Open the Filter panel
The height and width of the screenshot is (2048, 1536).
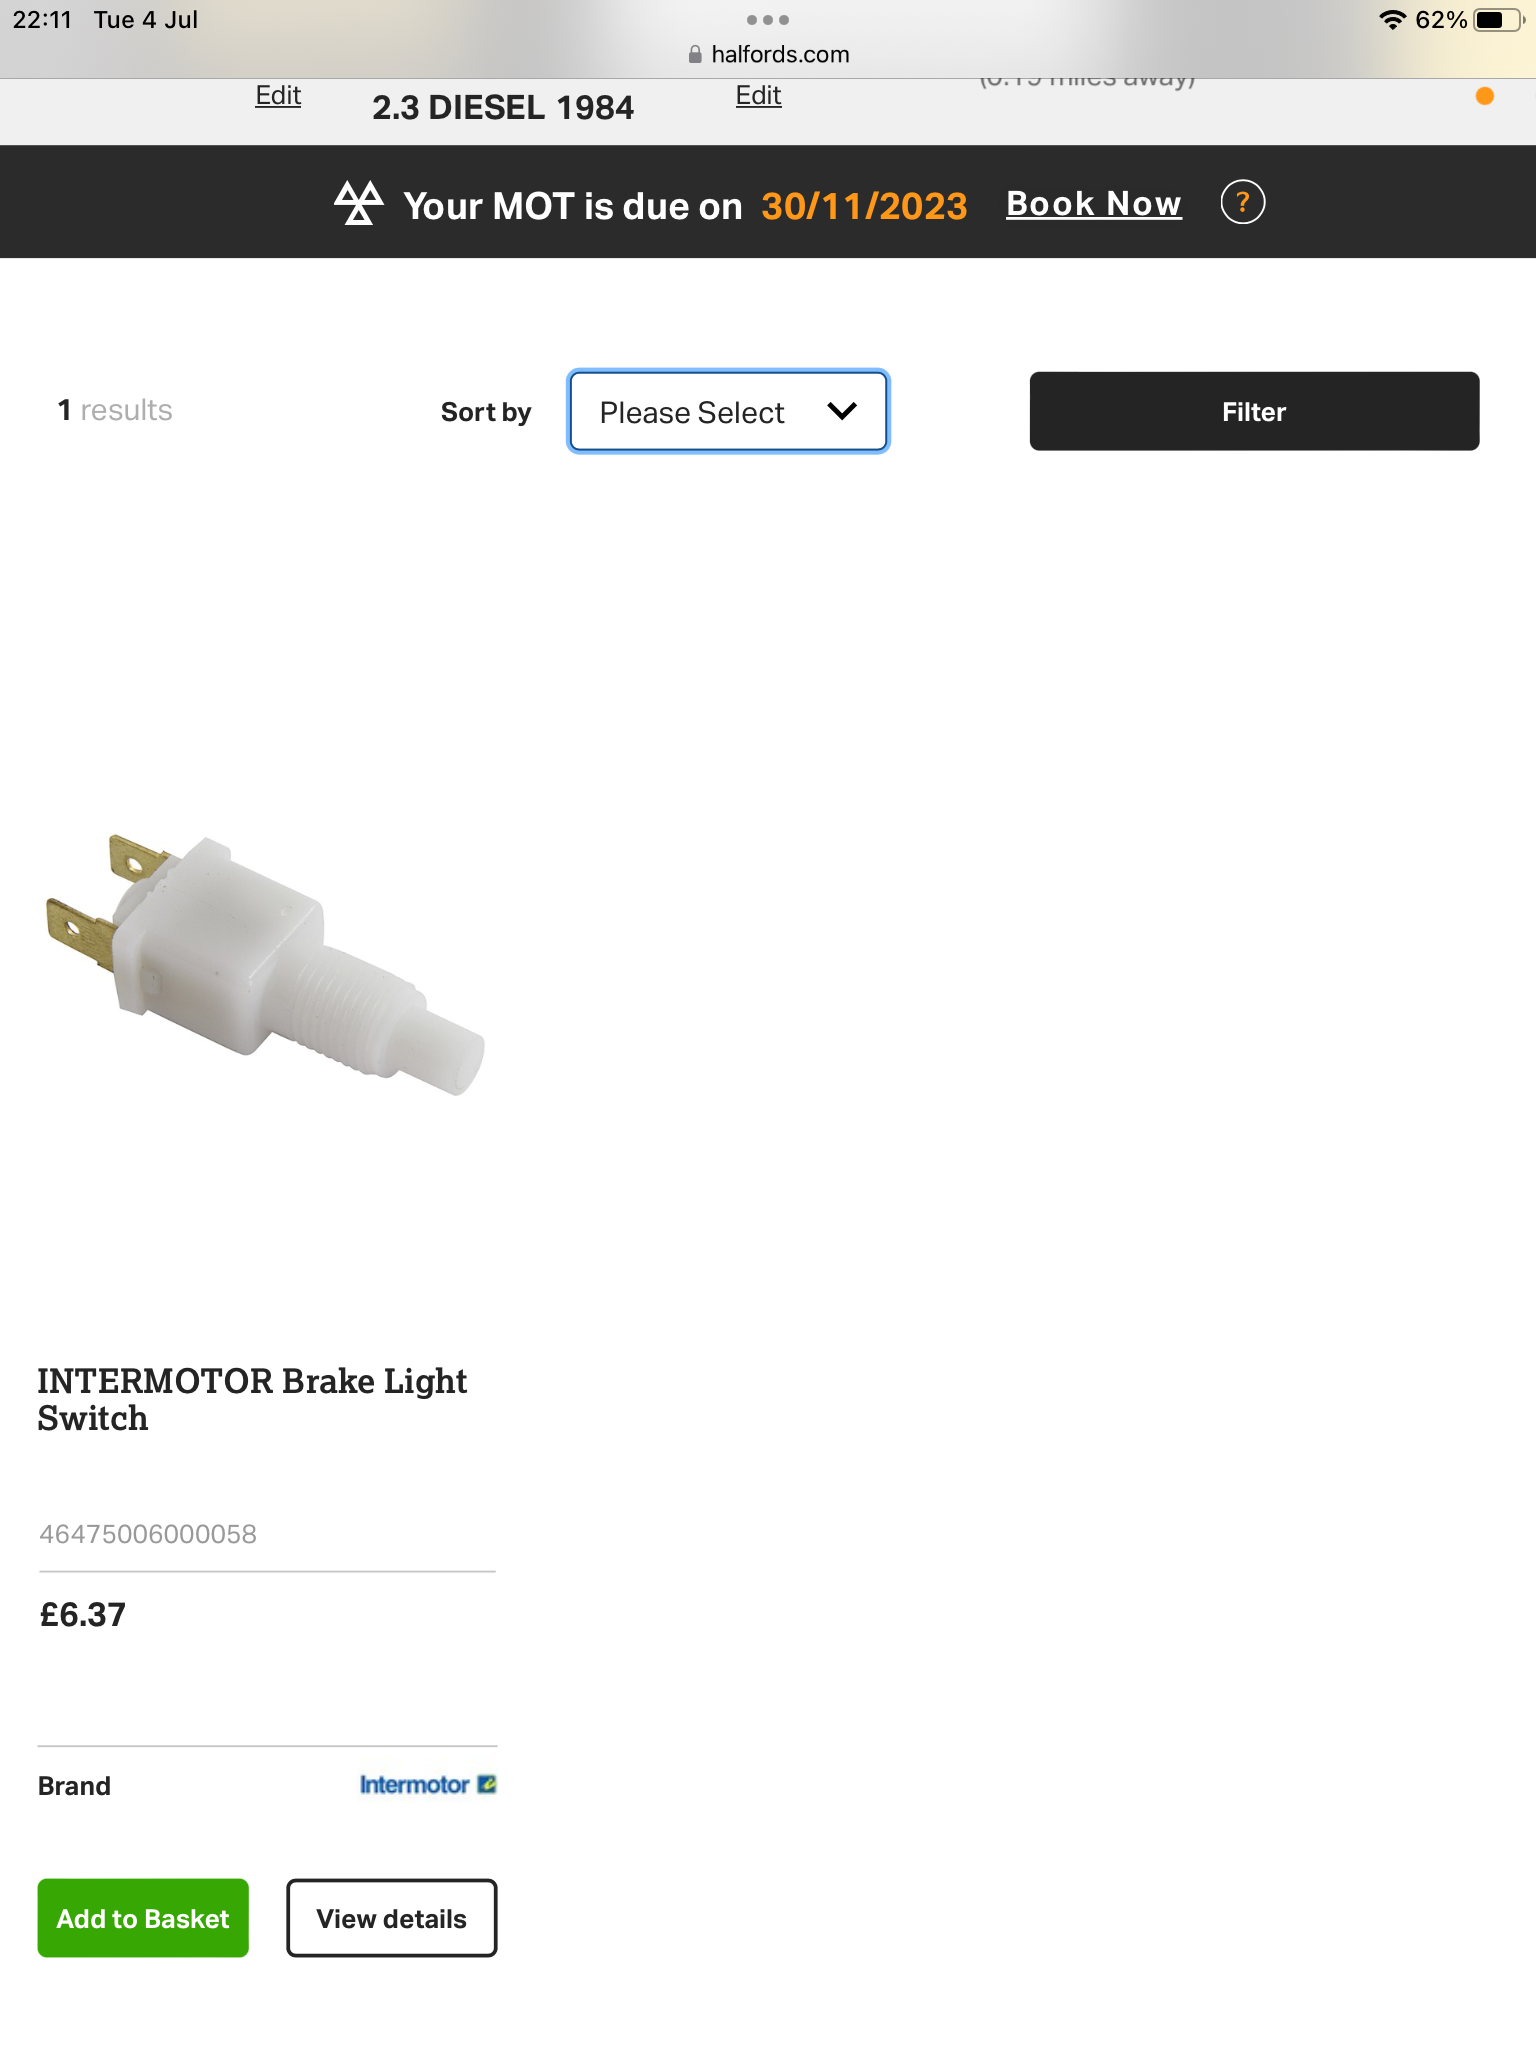[1254, 411]
